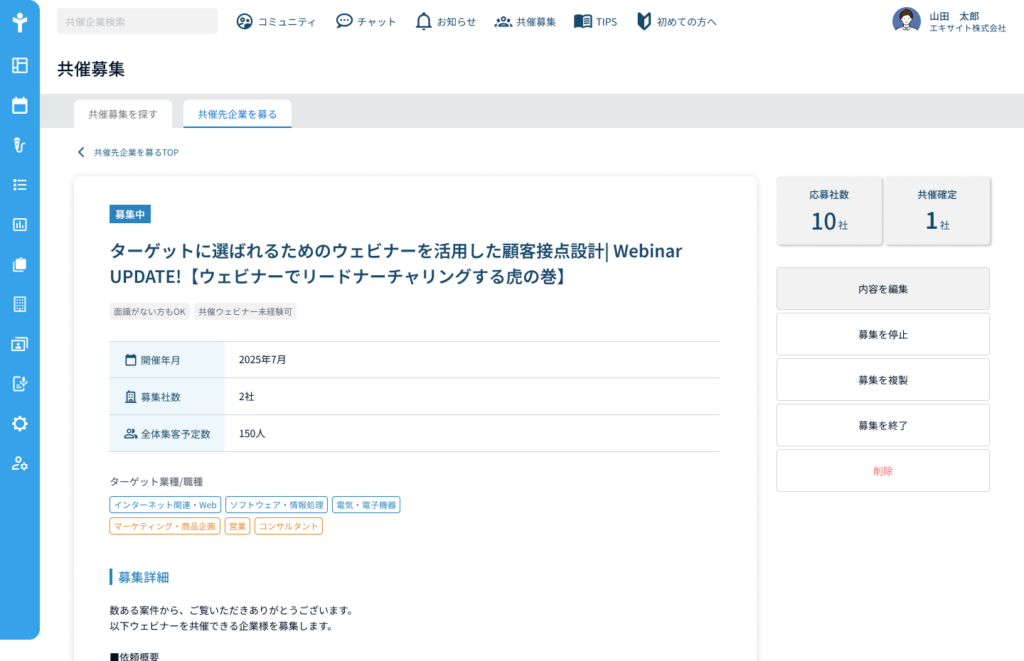This screenshot has height=661, width=1024.
Task: Click the ターゲット業種/職種 label
Action: click(x=156, y=481)
